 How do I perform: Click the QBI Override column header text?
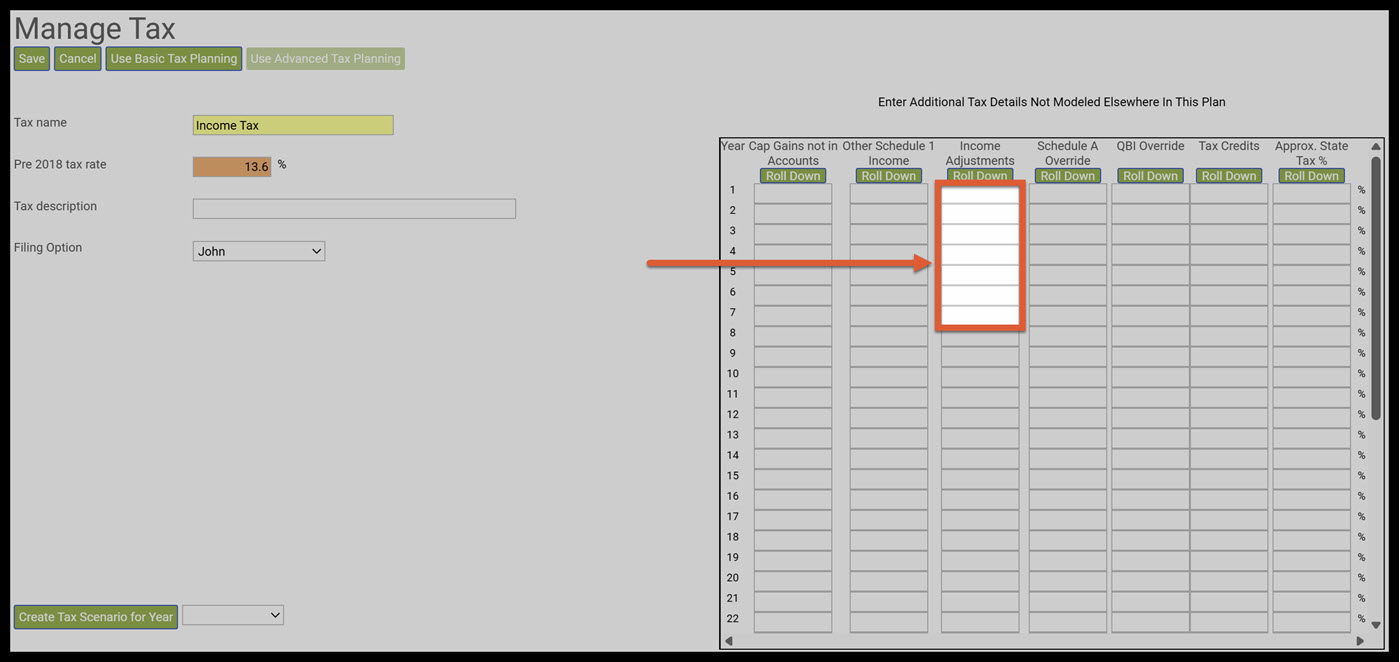1150,146
